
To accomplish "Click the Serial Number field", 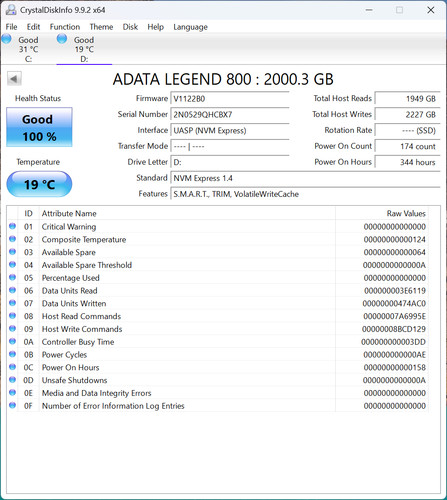I will coord(230,115).
